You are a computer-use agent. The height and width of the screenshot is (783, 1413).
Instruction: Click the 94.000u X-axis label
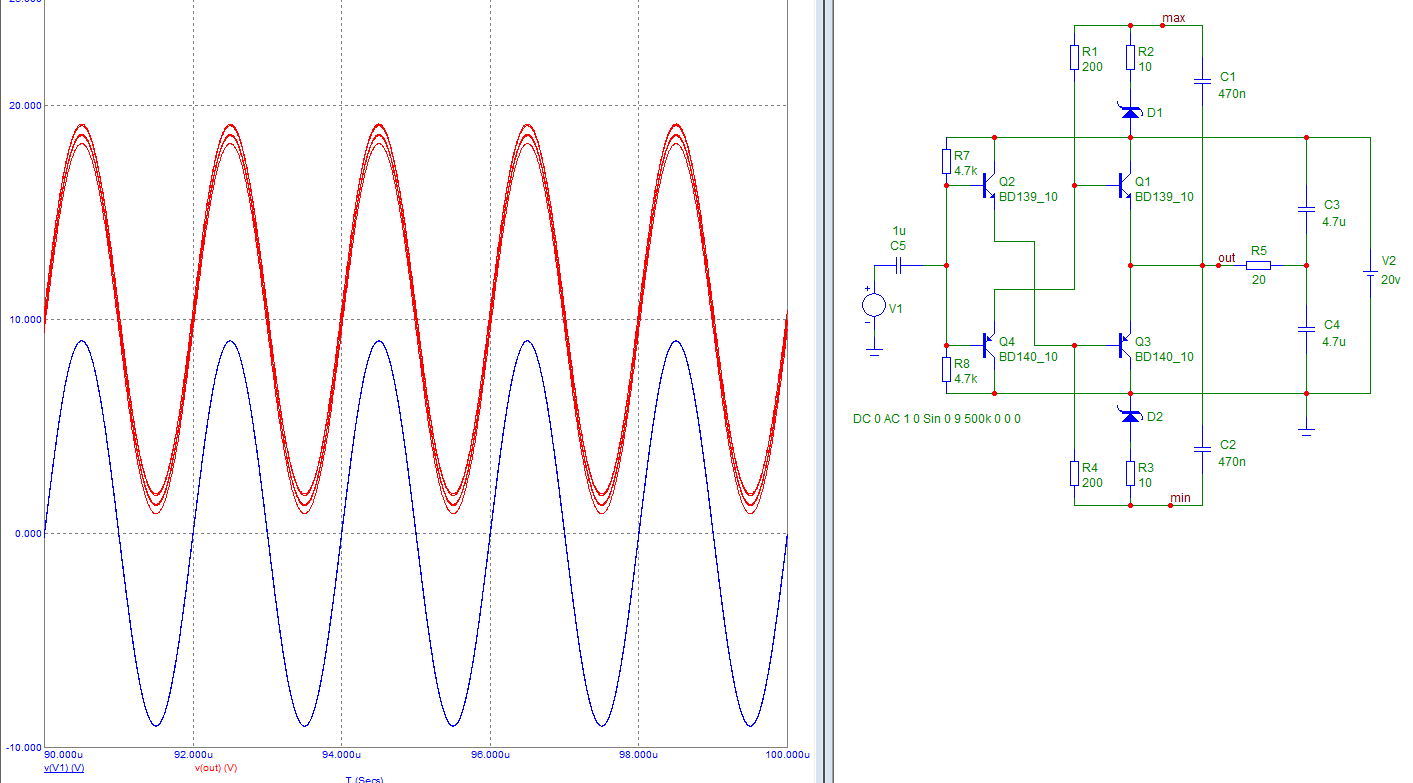tap(341, 755)
